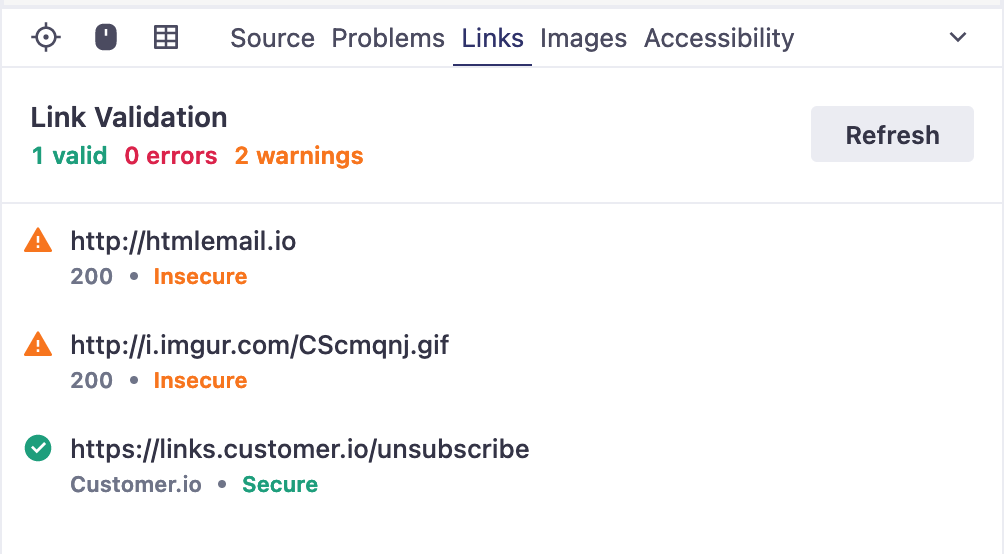Click the "0 errors" count
1004x554 pixels.
[x=171, y=156]
